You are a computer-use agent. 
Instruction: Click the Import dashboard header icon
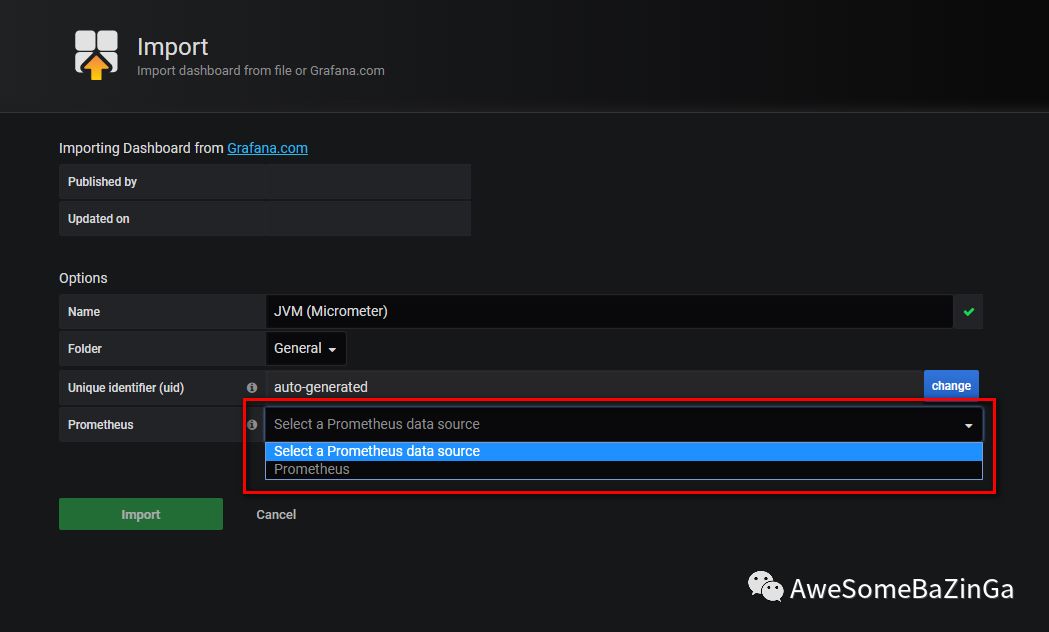coord(96,55)
